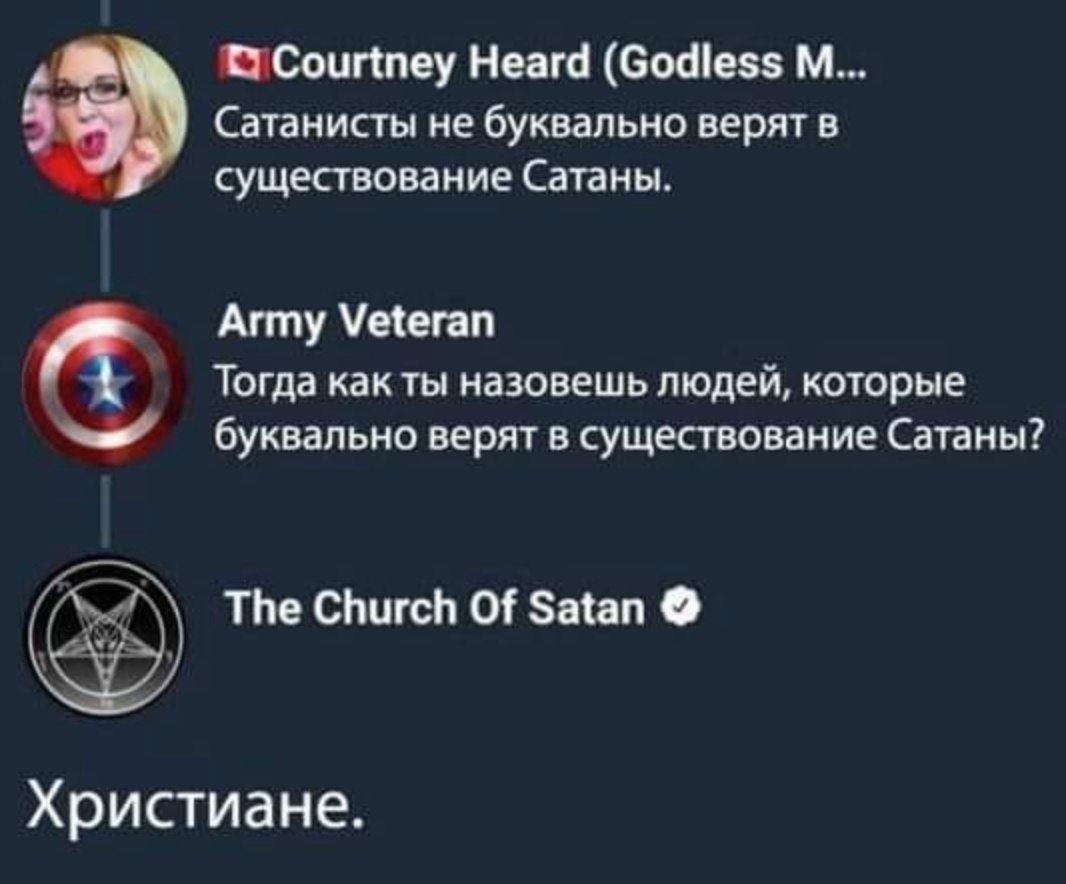Open the Church of Satan pentagram avatar

tap(104, 637)
